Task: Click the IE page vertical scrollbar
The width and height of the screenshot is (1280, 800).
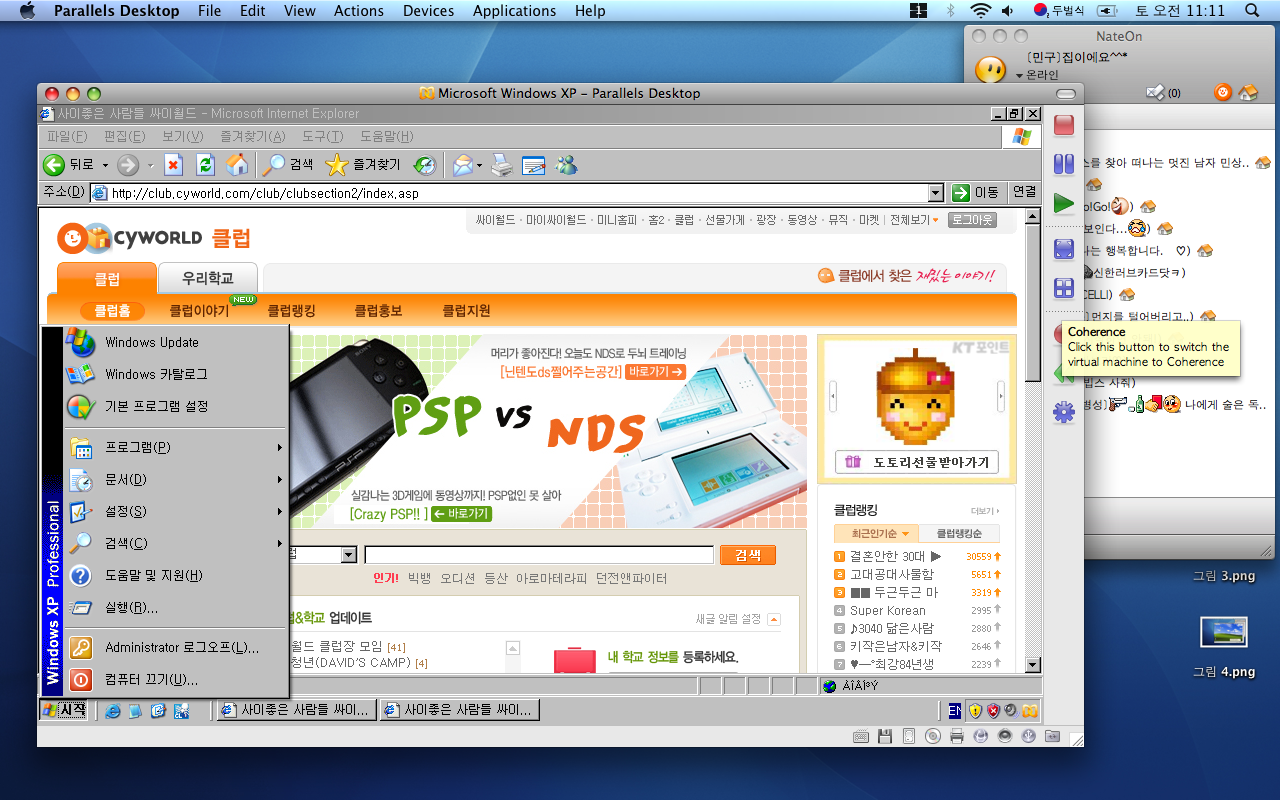Action: tap(1033, 439)
